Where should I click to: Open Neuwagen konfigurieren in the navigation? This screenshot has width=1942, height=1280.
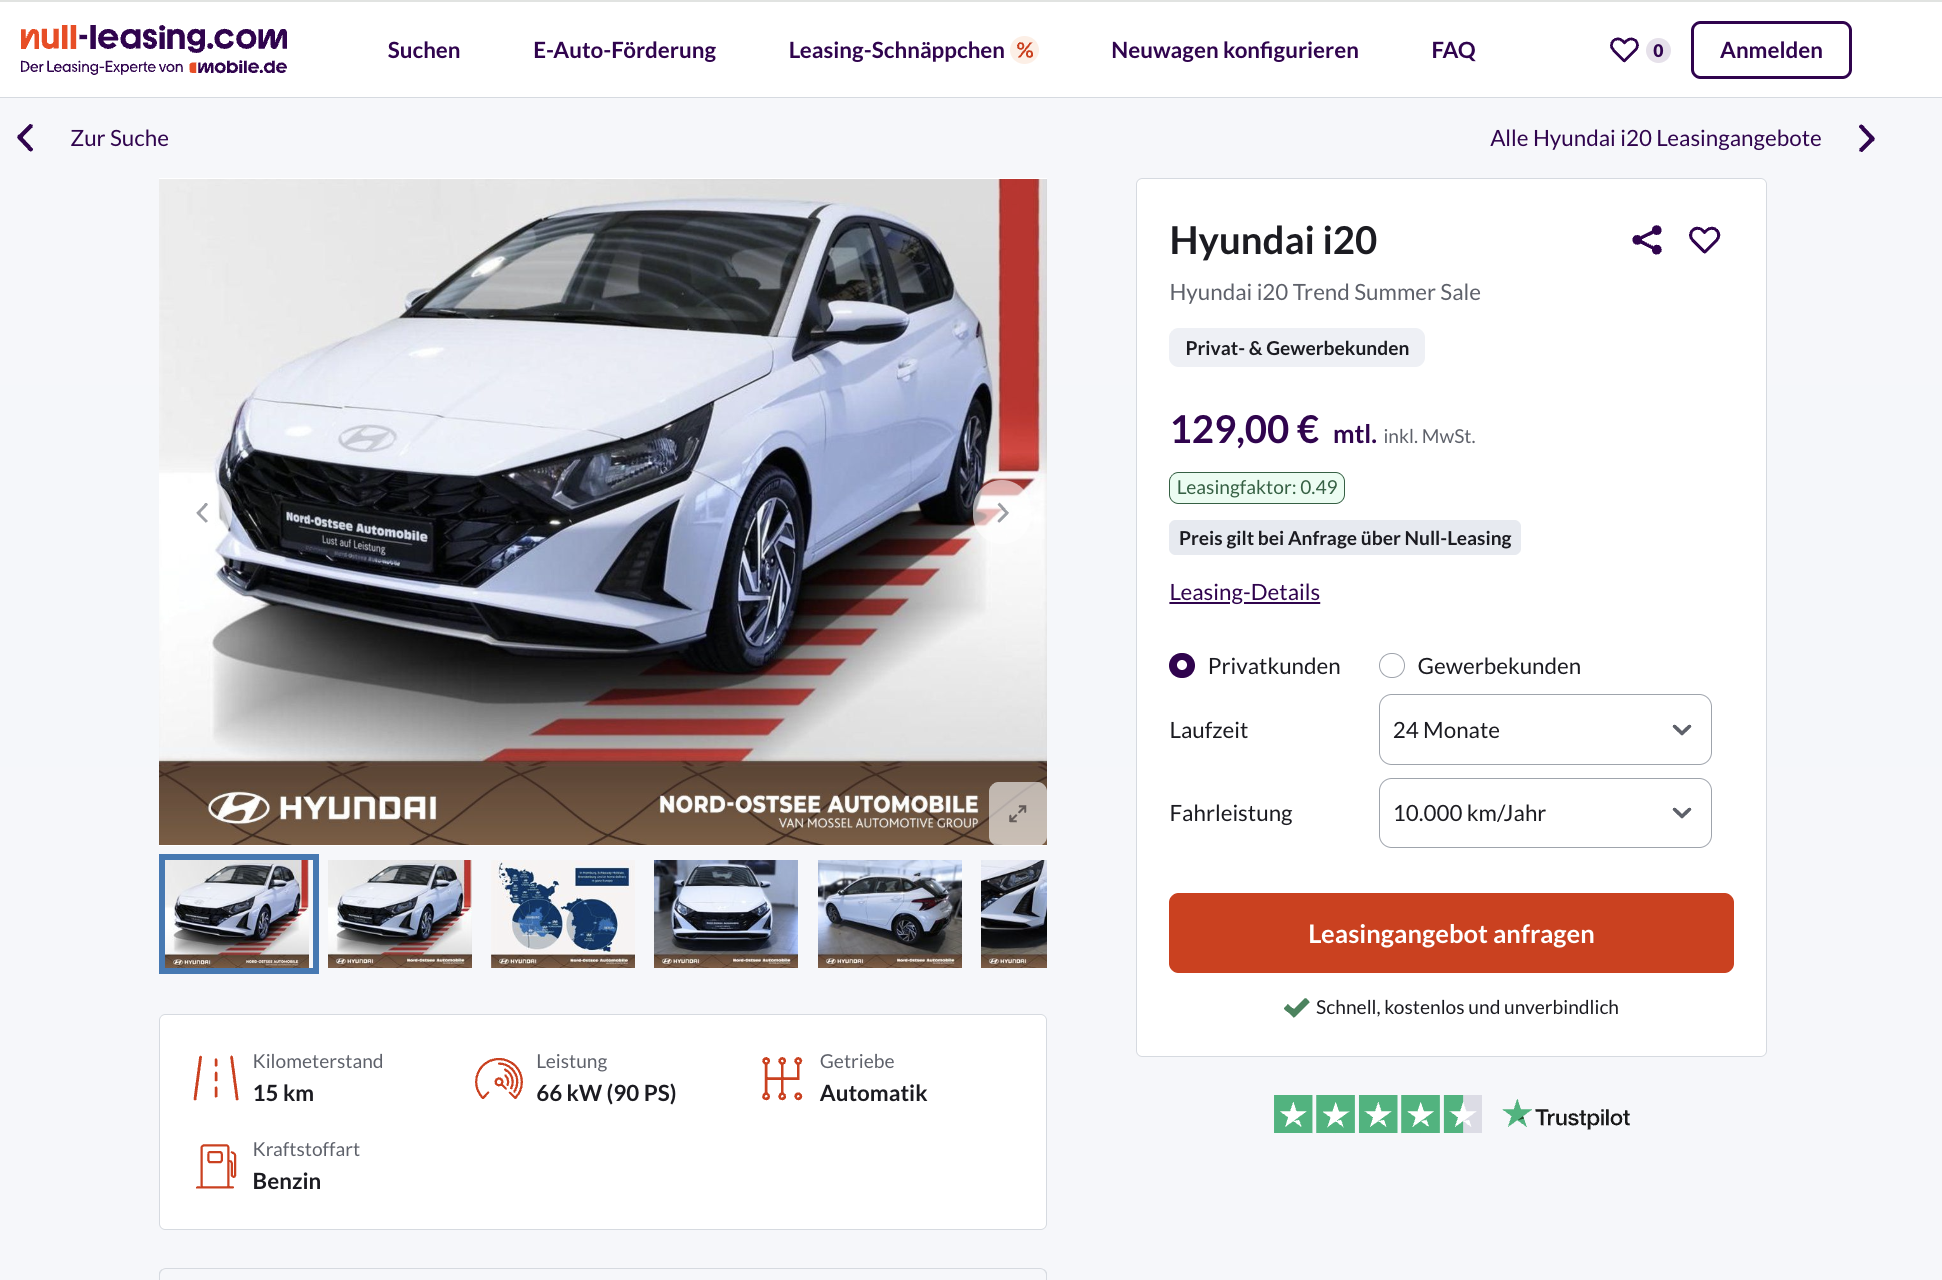pos(1235,50)
